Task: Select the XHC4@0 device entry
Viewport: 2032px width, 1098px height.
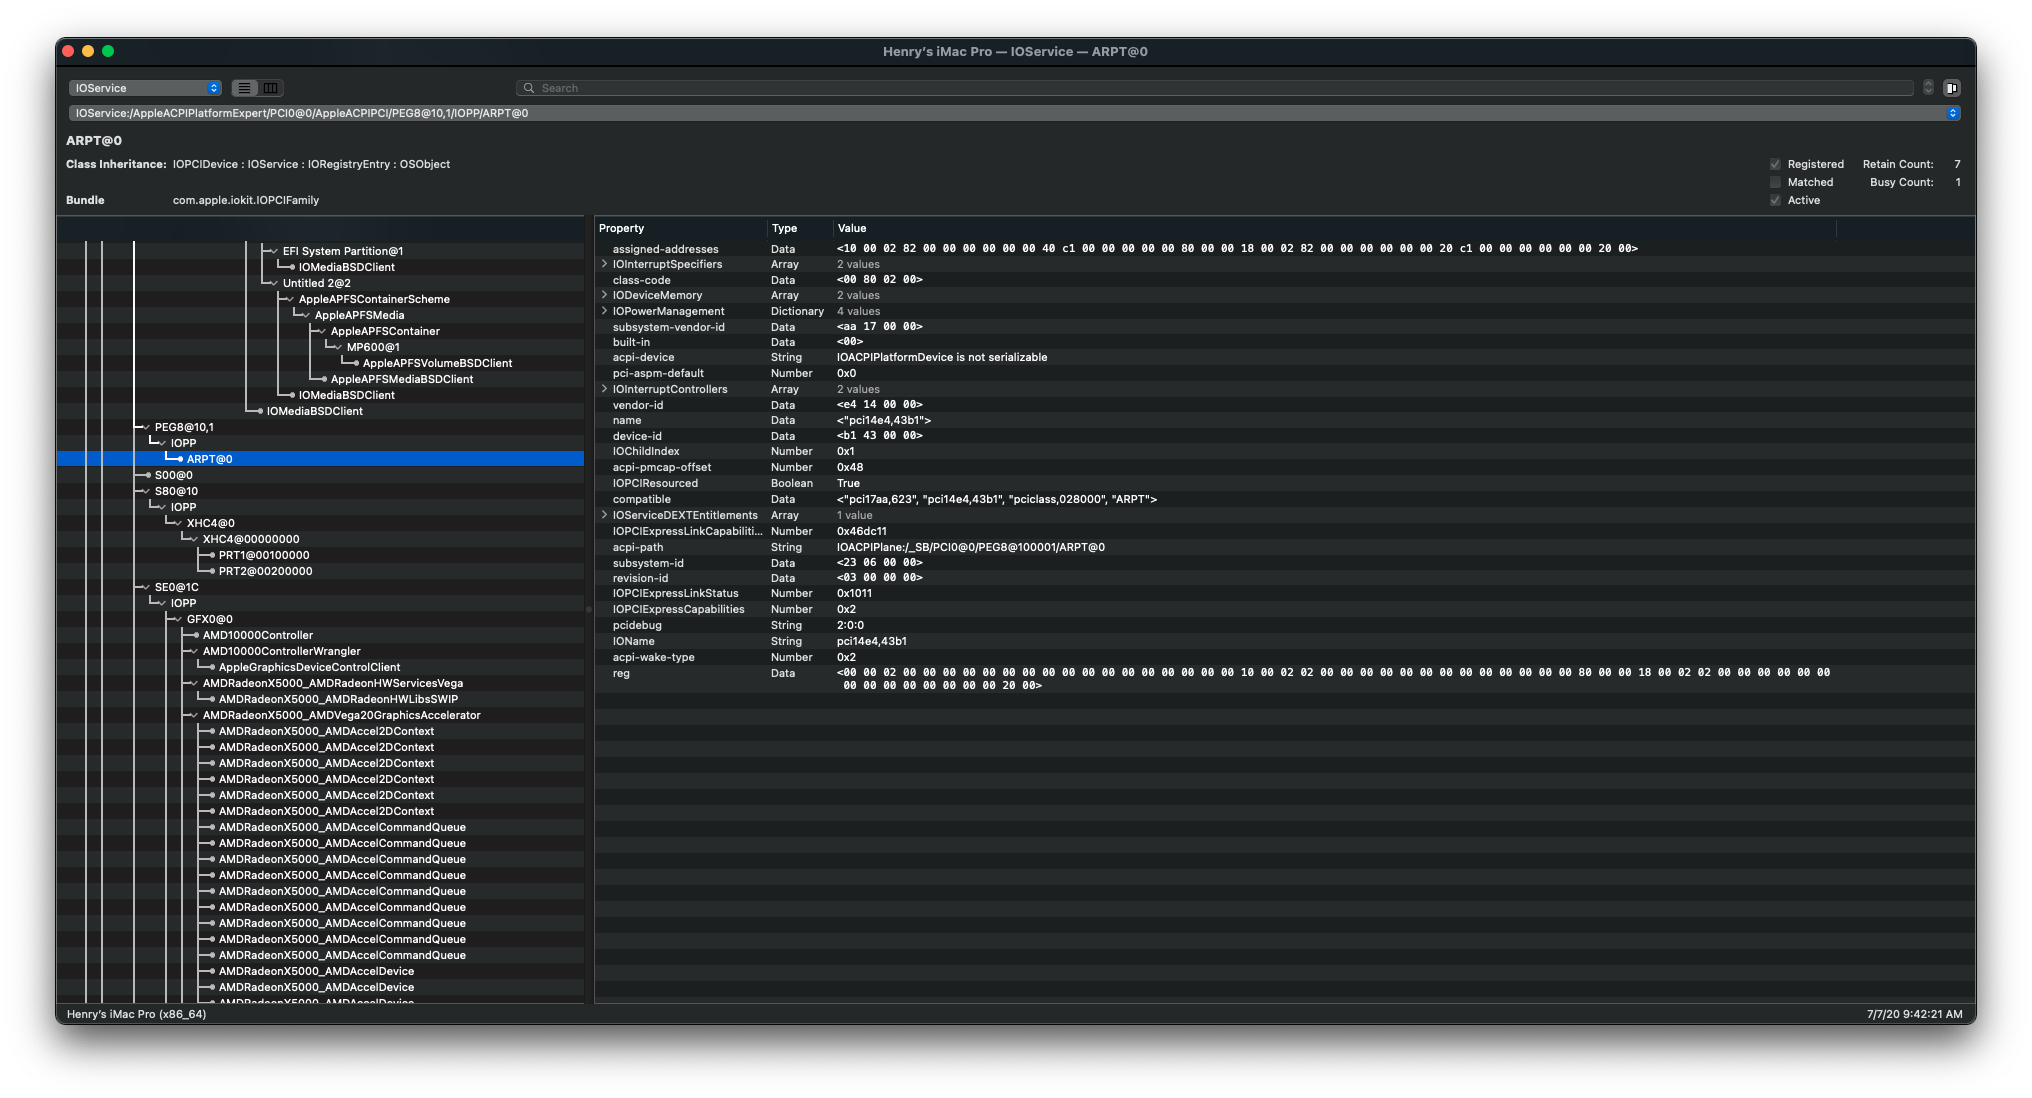Action: [x=210, y=522]
